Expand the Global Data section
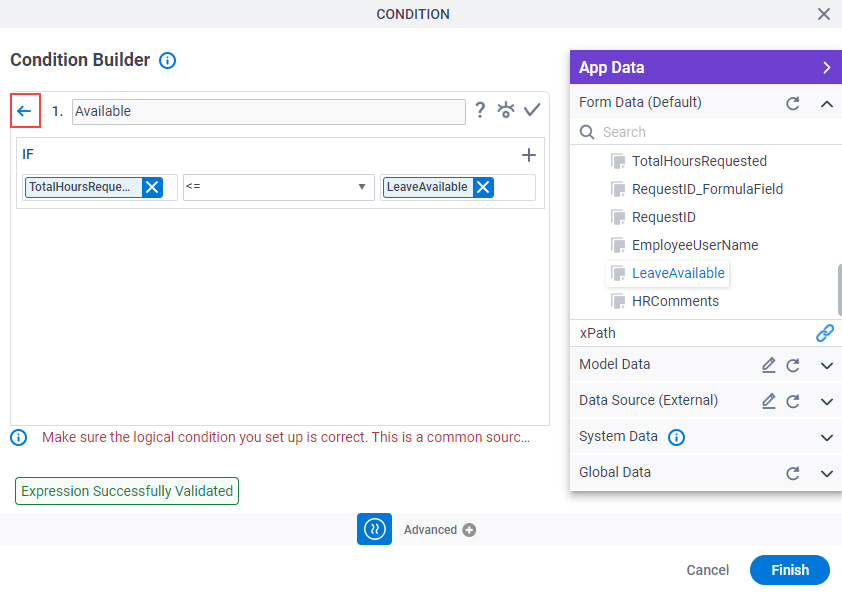The width and height of the screenshot is (842, 592). 827,473
